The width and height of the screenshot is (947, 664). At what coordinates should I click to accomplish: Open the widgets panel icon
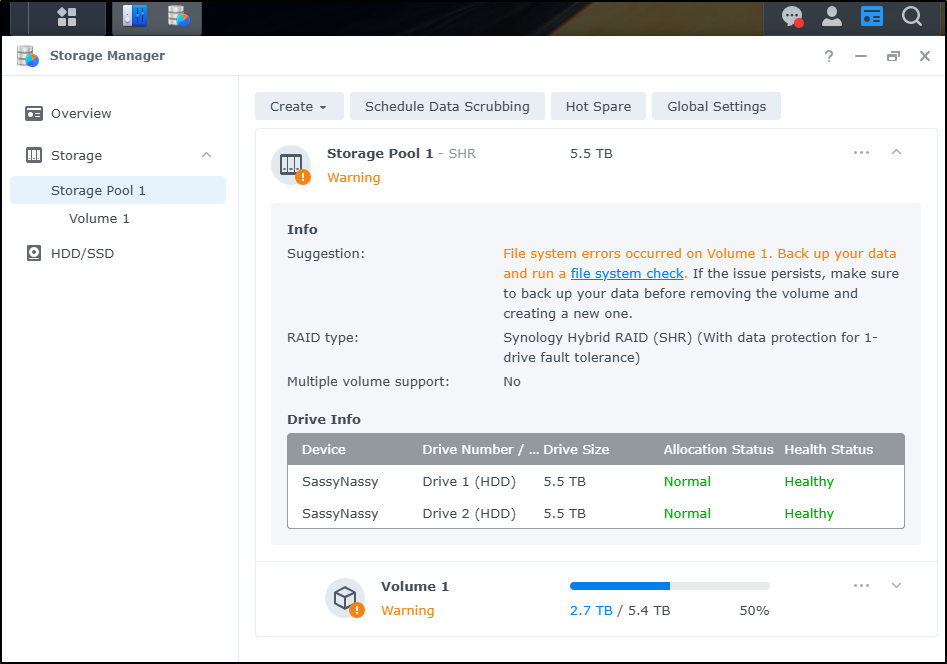pyautogui.click(x=872, y=16)
